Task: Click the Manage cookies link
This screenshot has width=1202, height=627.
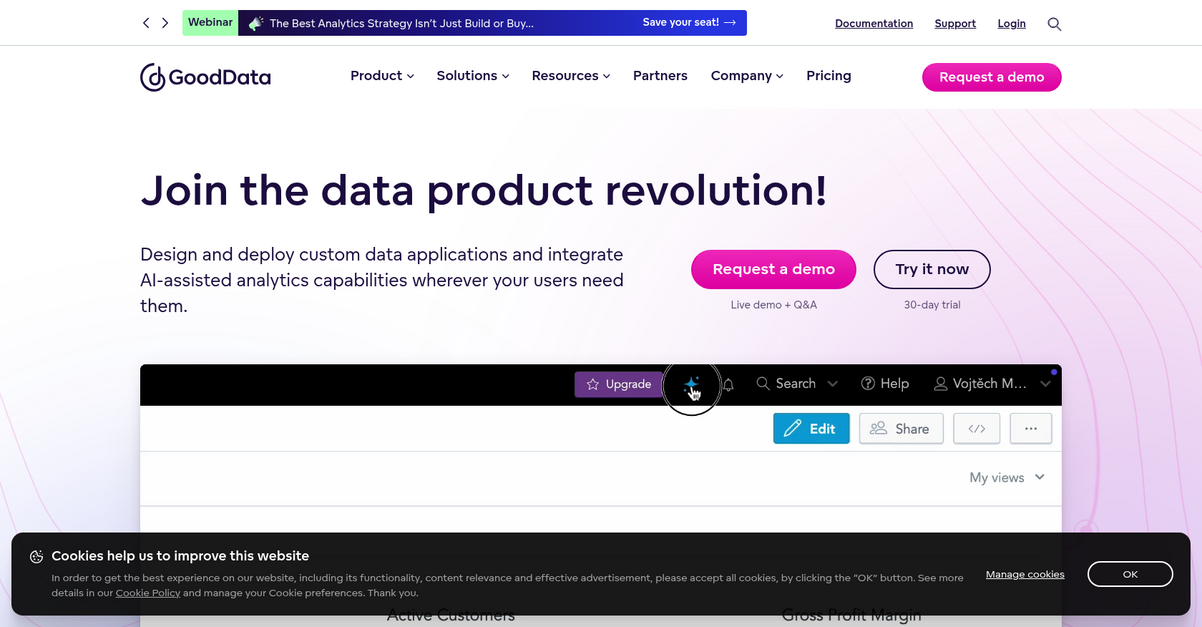Action: (1025, 574)
